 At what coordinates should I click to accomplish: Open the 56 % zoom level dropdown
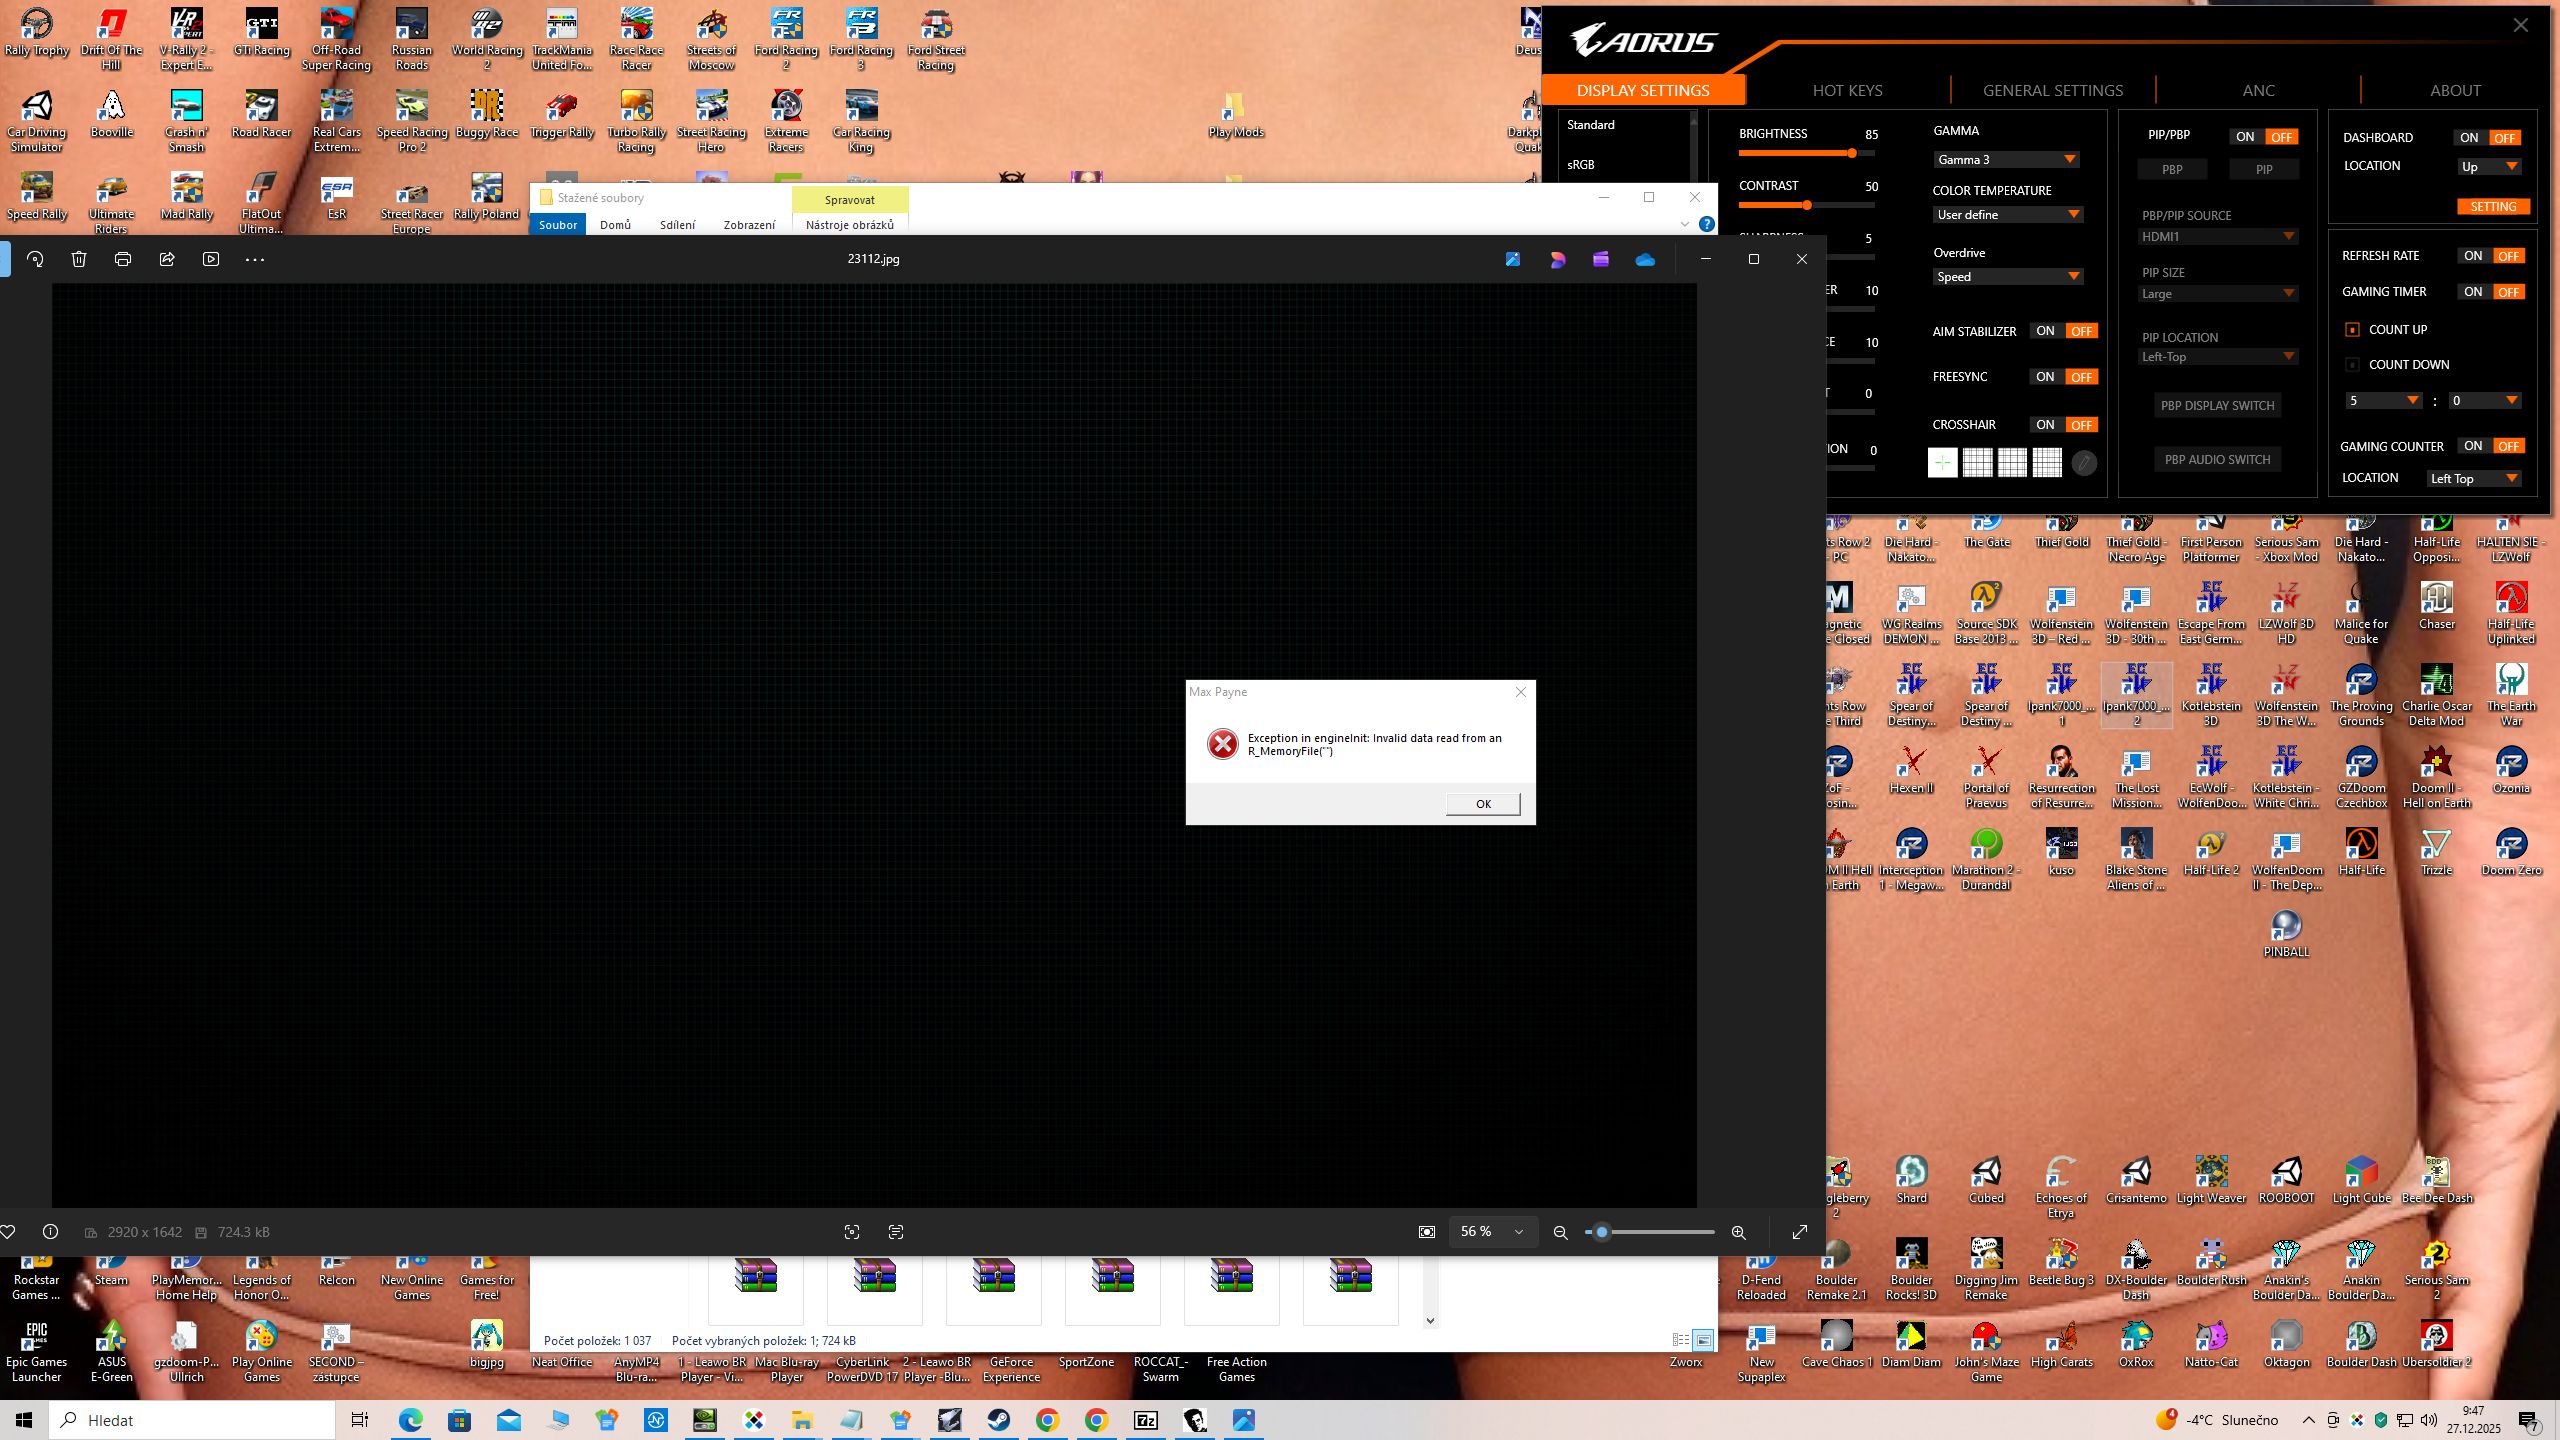click(1492, 1232)
